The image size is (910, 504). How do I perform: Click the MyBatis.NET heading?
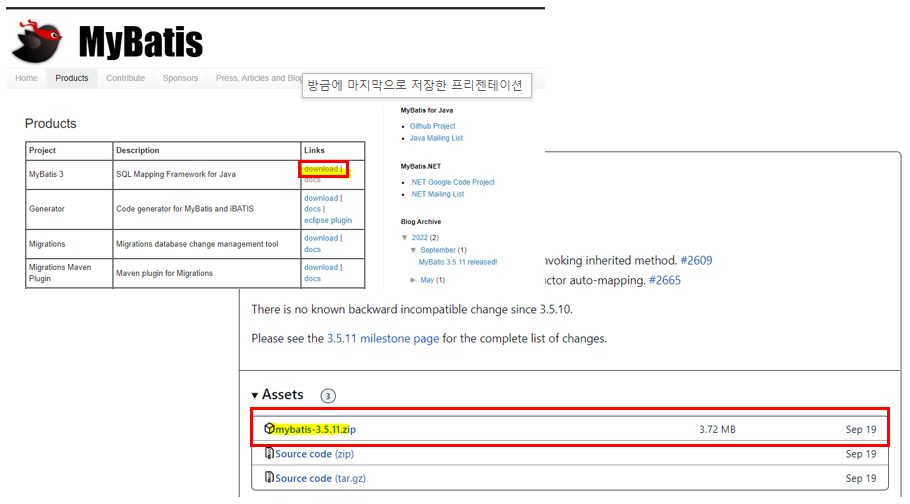[x=421, y=167]
